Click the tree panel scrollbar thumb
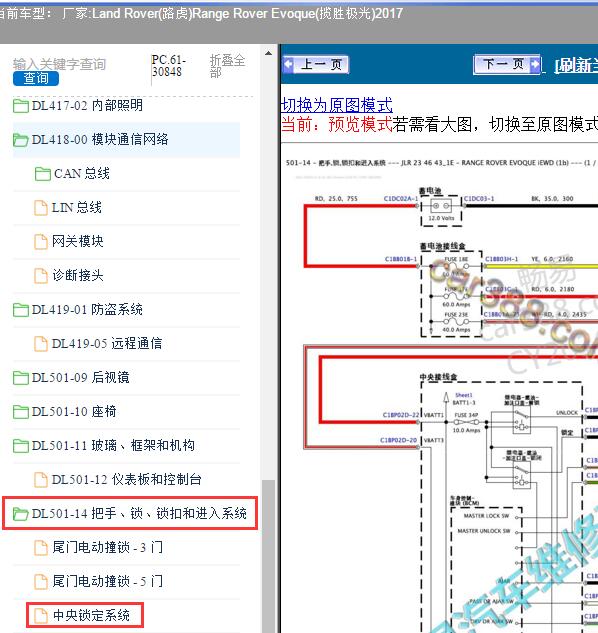 (x=268, y=556)
